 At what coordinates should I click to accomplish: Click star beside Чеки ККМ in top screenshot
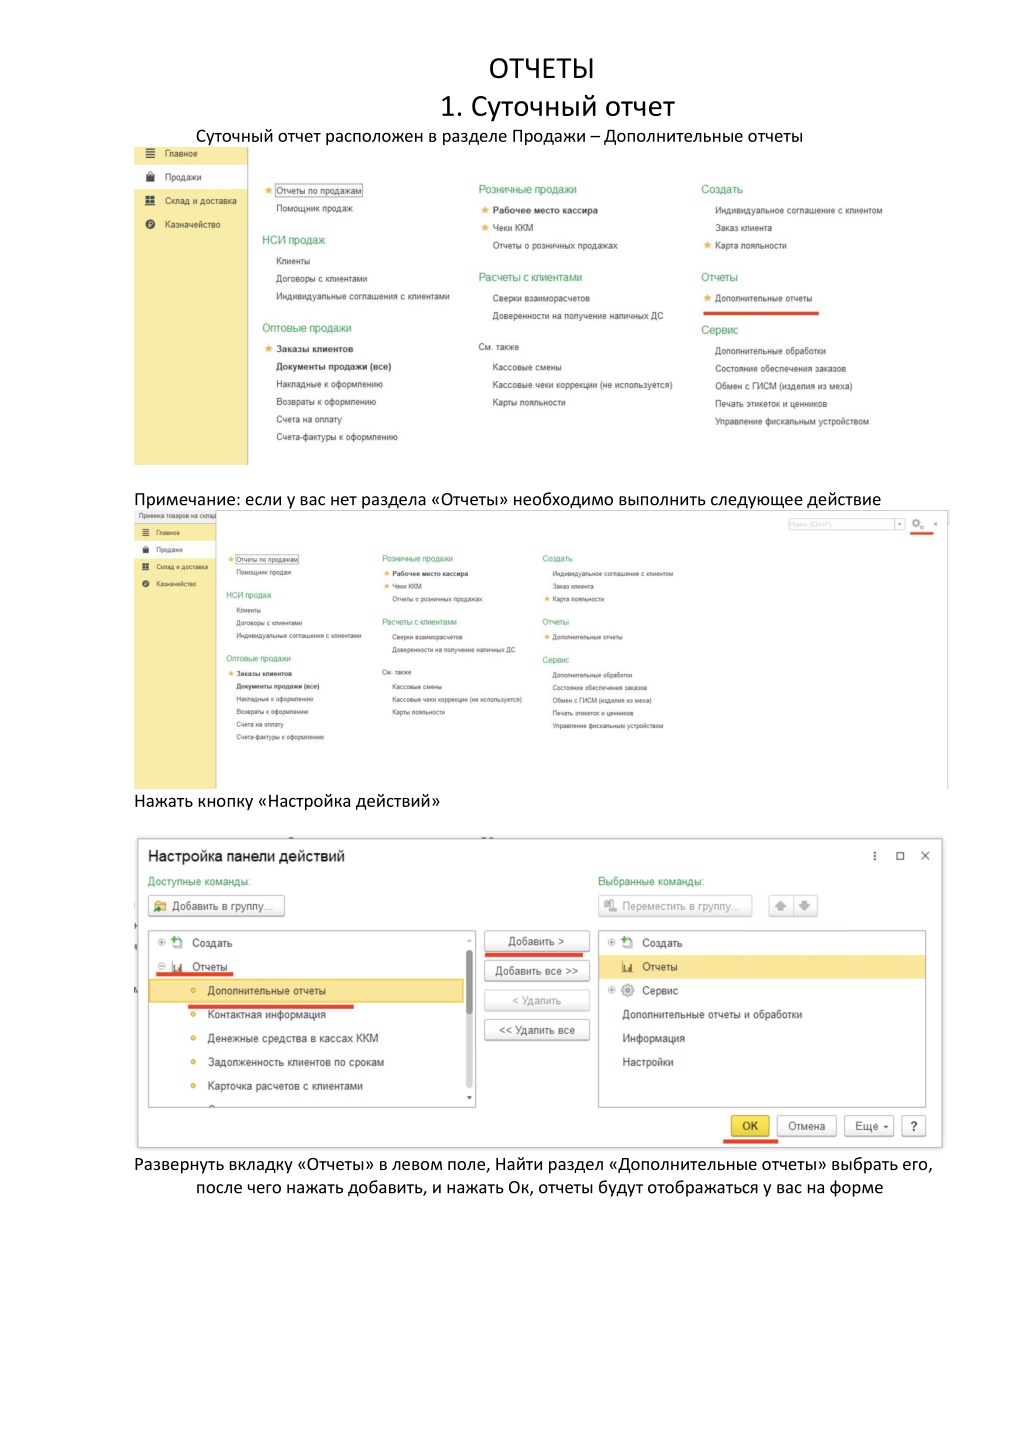[485, 228]
